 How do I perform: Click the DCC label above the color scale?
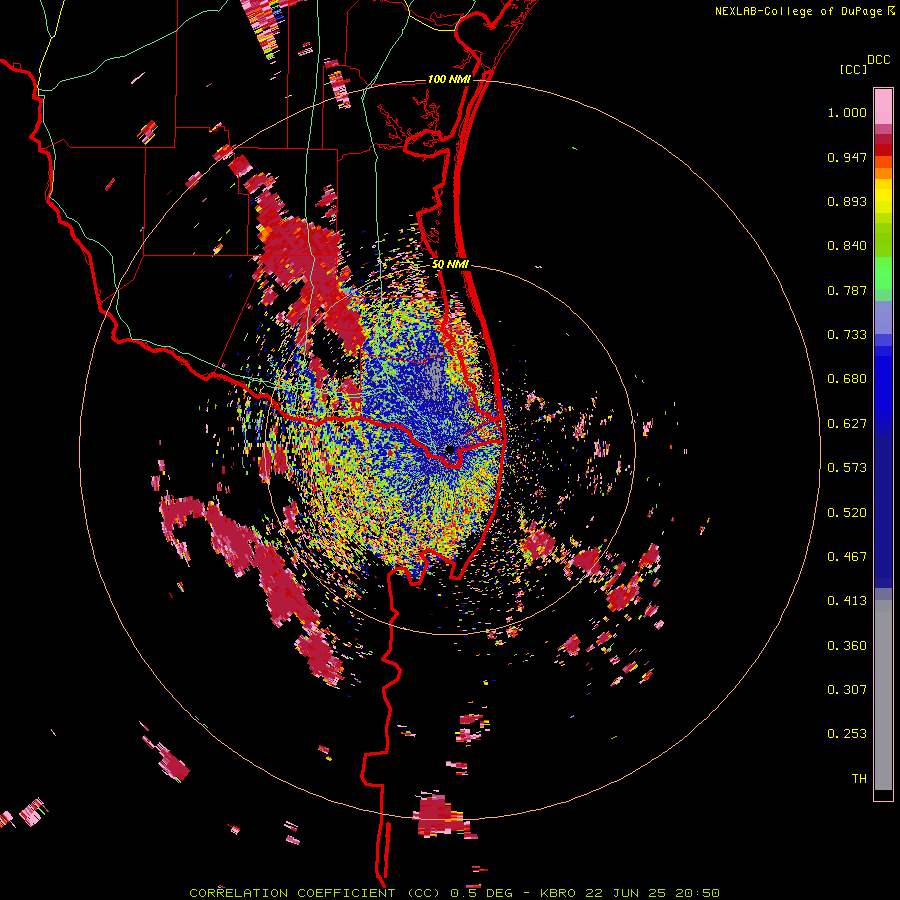pos(878,60)
